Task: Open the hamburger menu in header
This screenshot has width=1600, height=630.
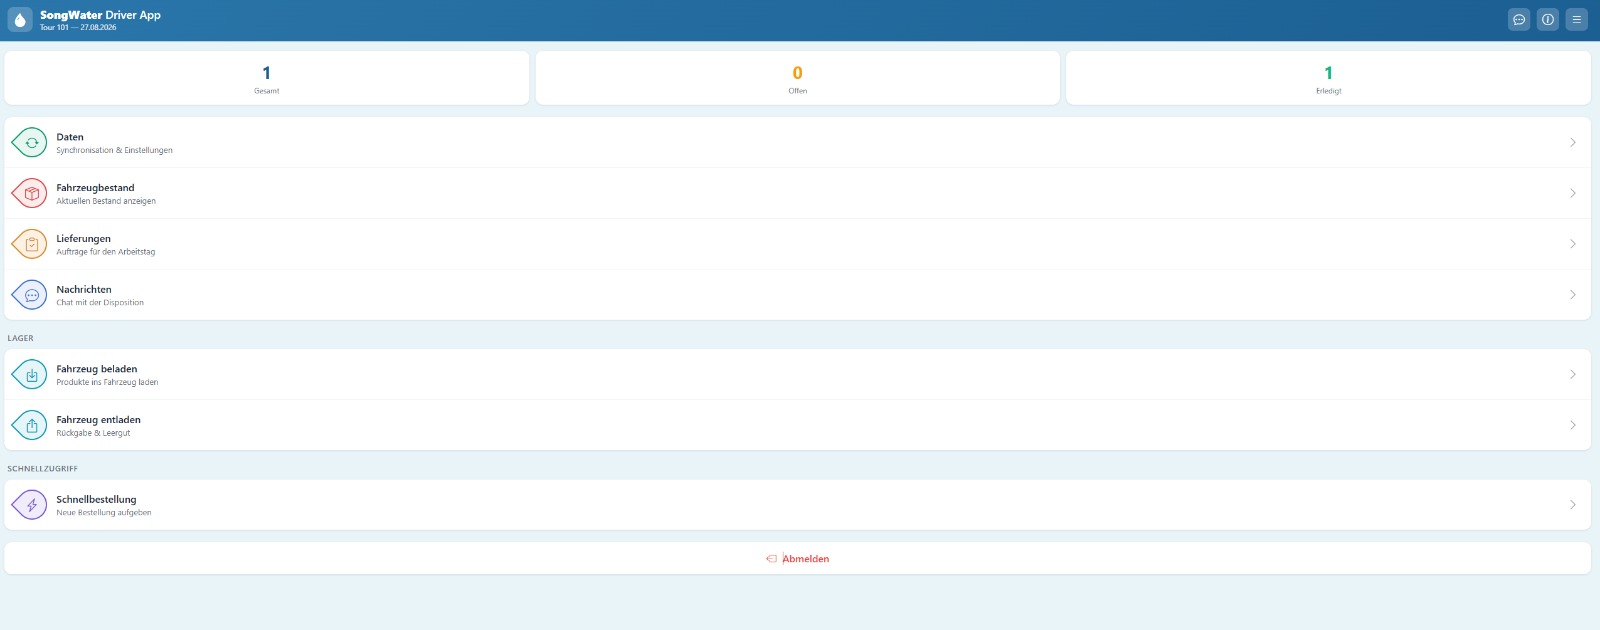Action: 1577,19
